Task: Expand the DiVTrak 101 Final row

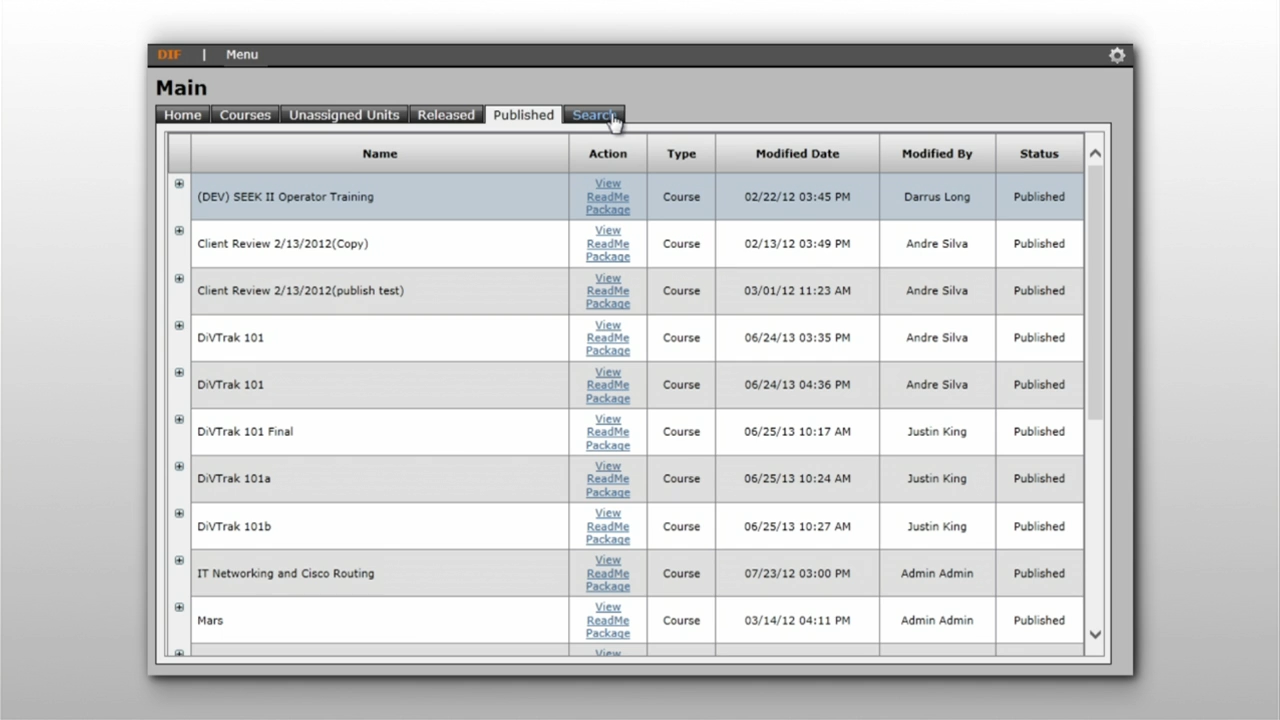Action: pos(179,420)
